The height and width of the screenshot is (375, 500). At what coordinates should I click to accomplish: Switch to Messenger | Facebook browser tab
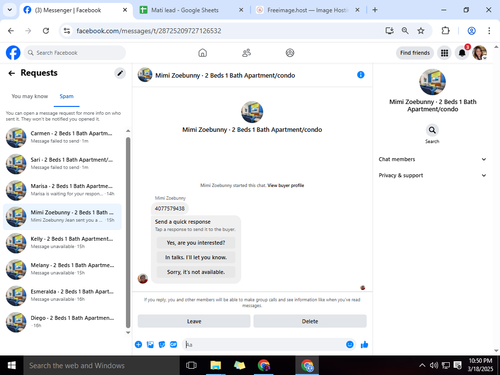76,10
